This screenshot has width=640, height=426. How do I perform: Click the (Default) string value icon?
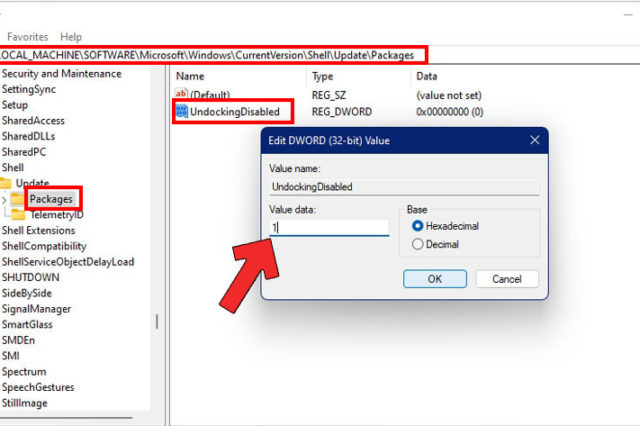pos(181,93)
